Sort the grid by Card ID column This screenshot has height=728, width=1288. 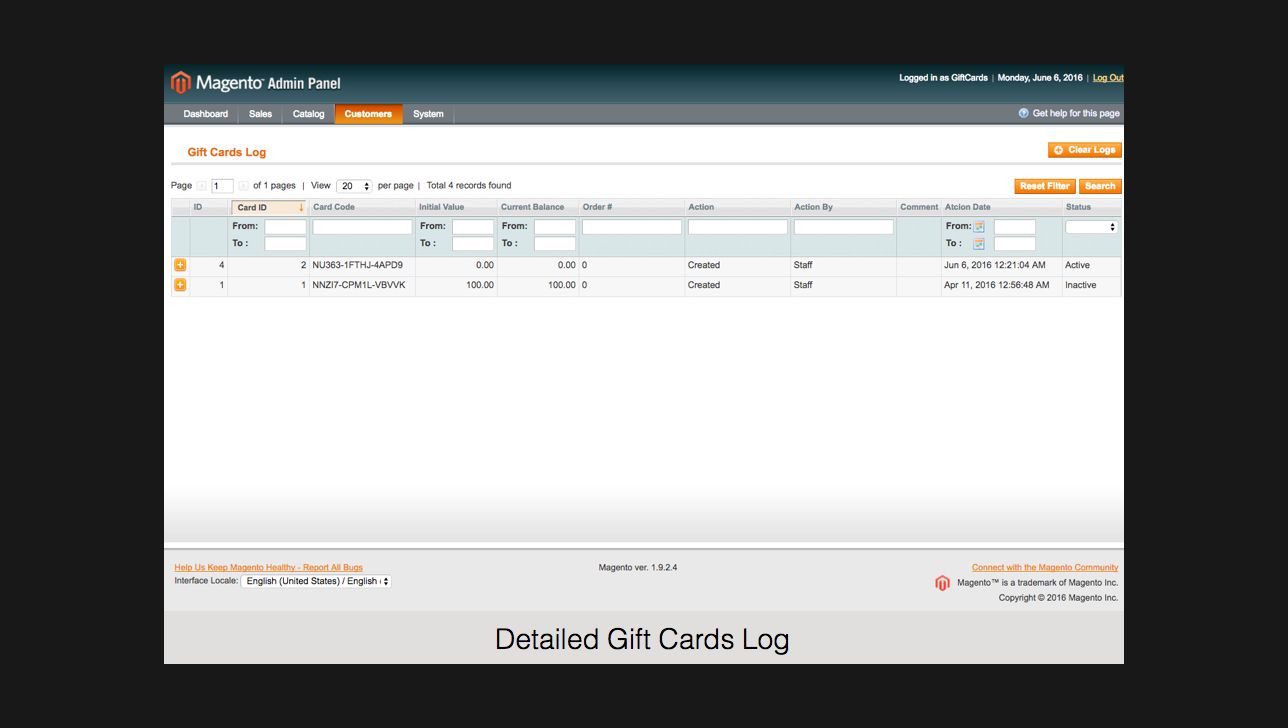(x=252, y=208)
